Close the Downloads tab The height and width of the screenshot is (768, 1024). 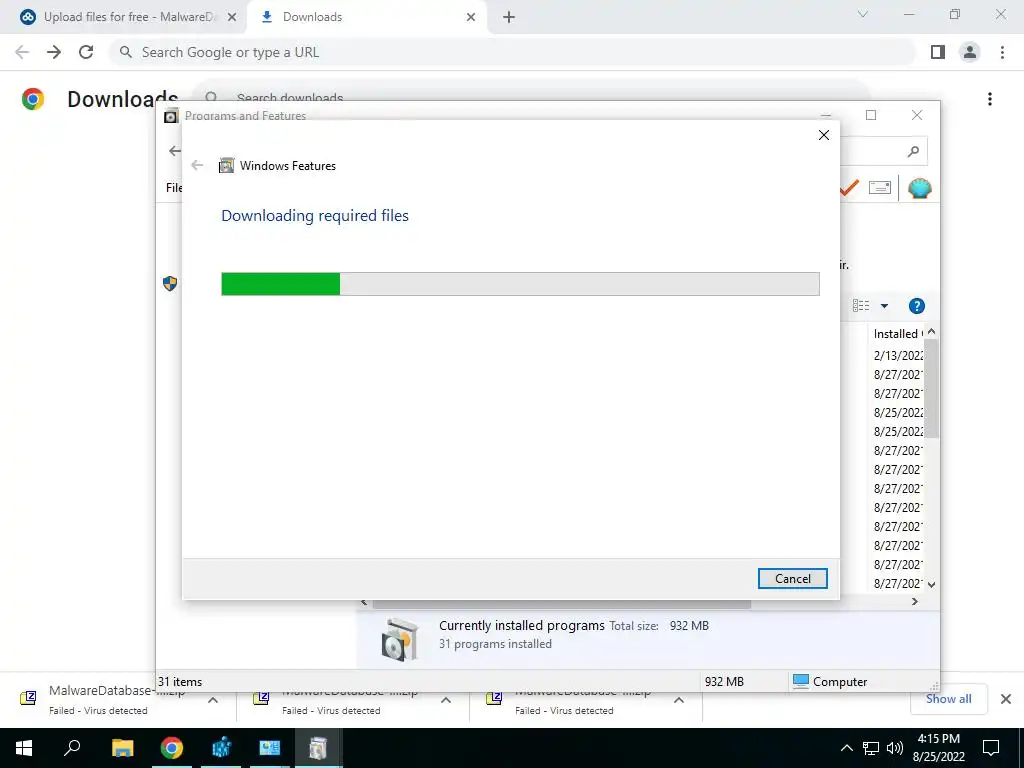[x=471, y=17]
